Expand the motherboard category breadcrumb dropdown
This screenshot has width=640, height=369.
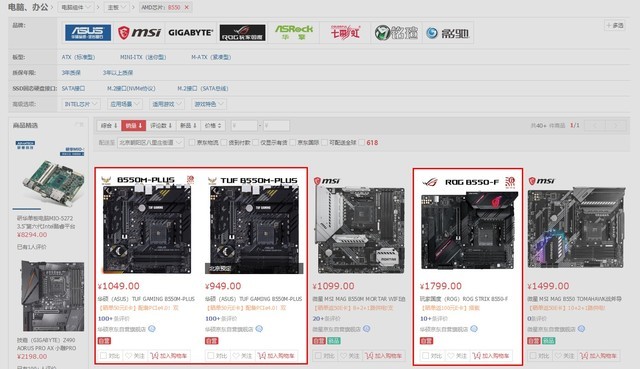[117, 7]
